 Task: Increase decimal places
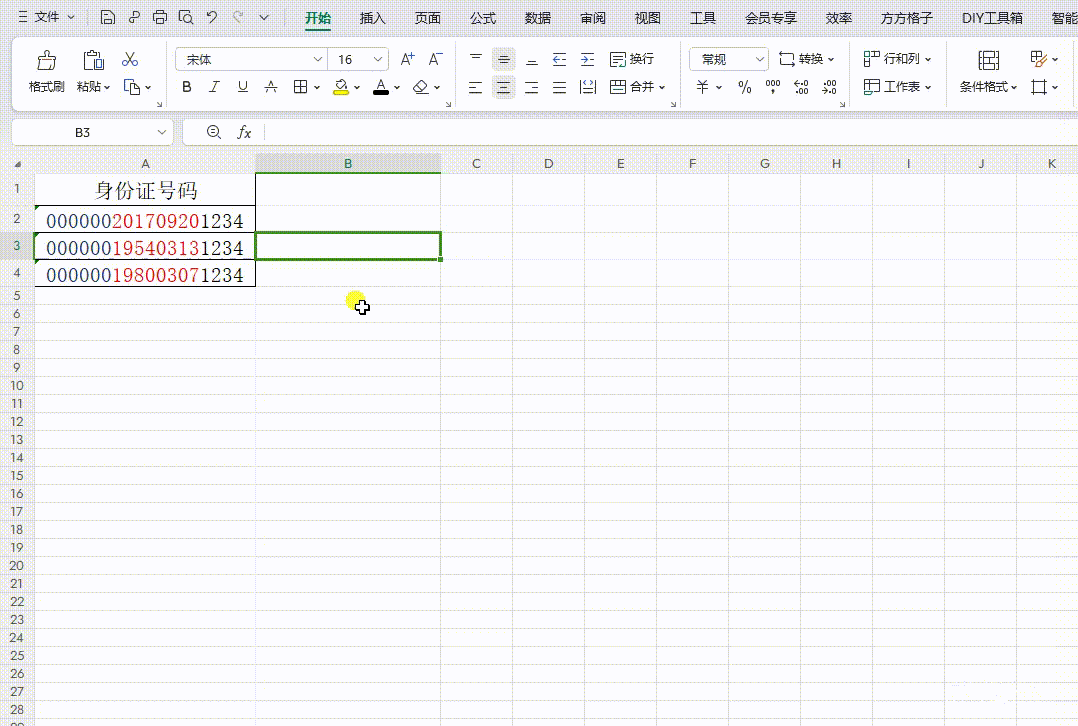click(x=801, y=87)
